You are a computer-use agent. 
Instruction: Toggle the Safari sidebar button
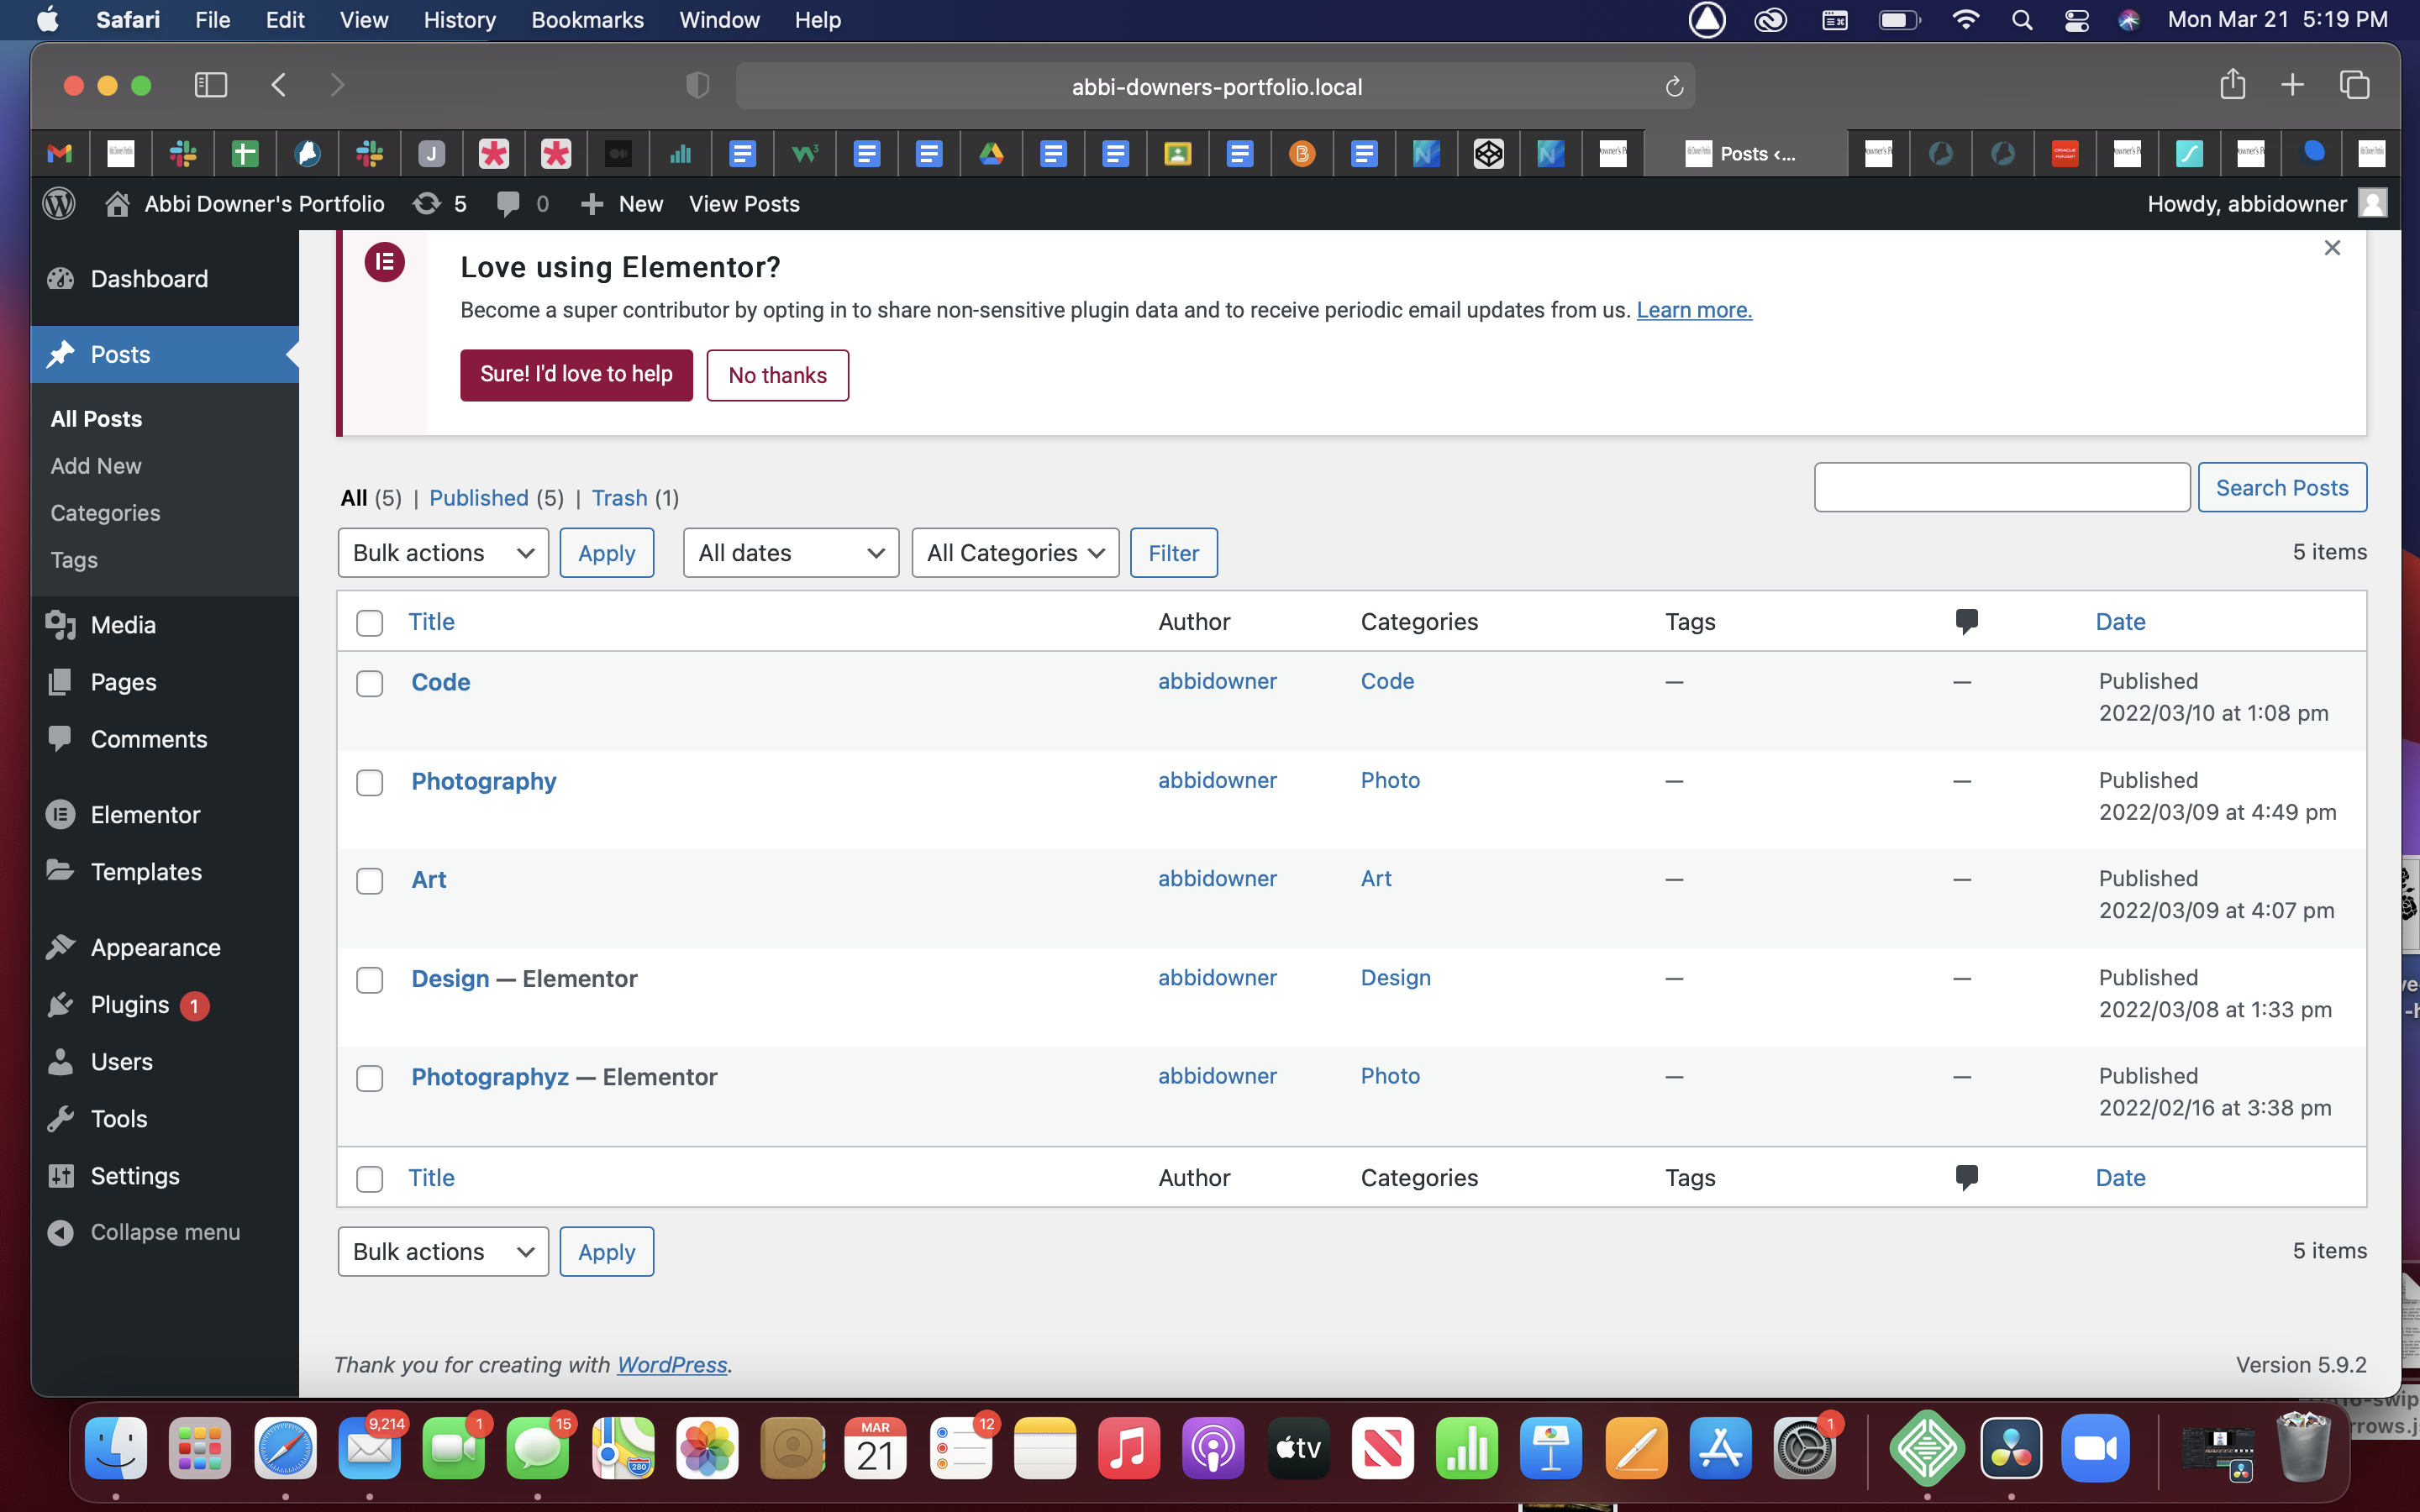[210, 85]
